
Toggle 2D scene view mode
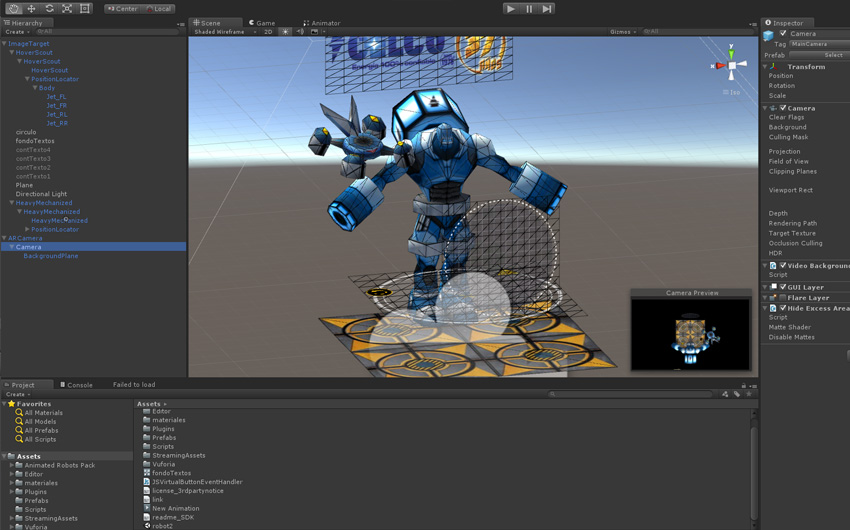tap(268, 31)
